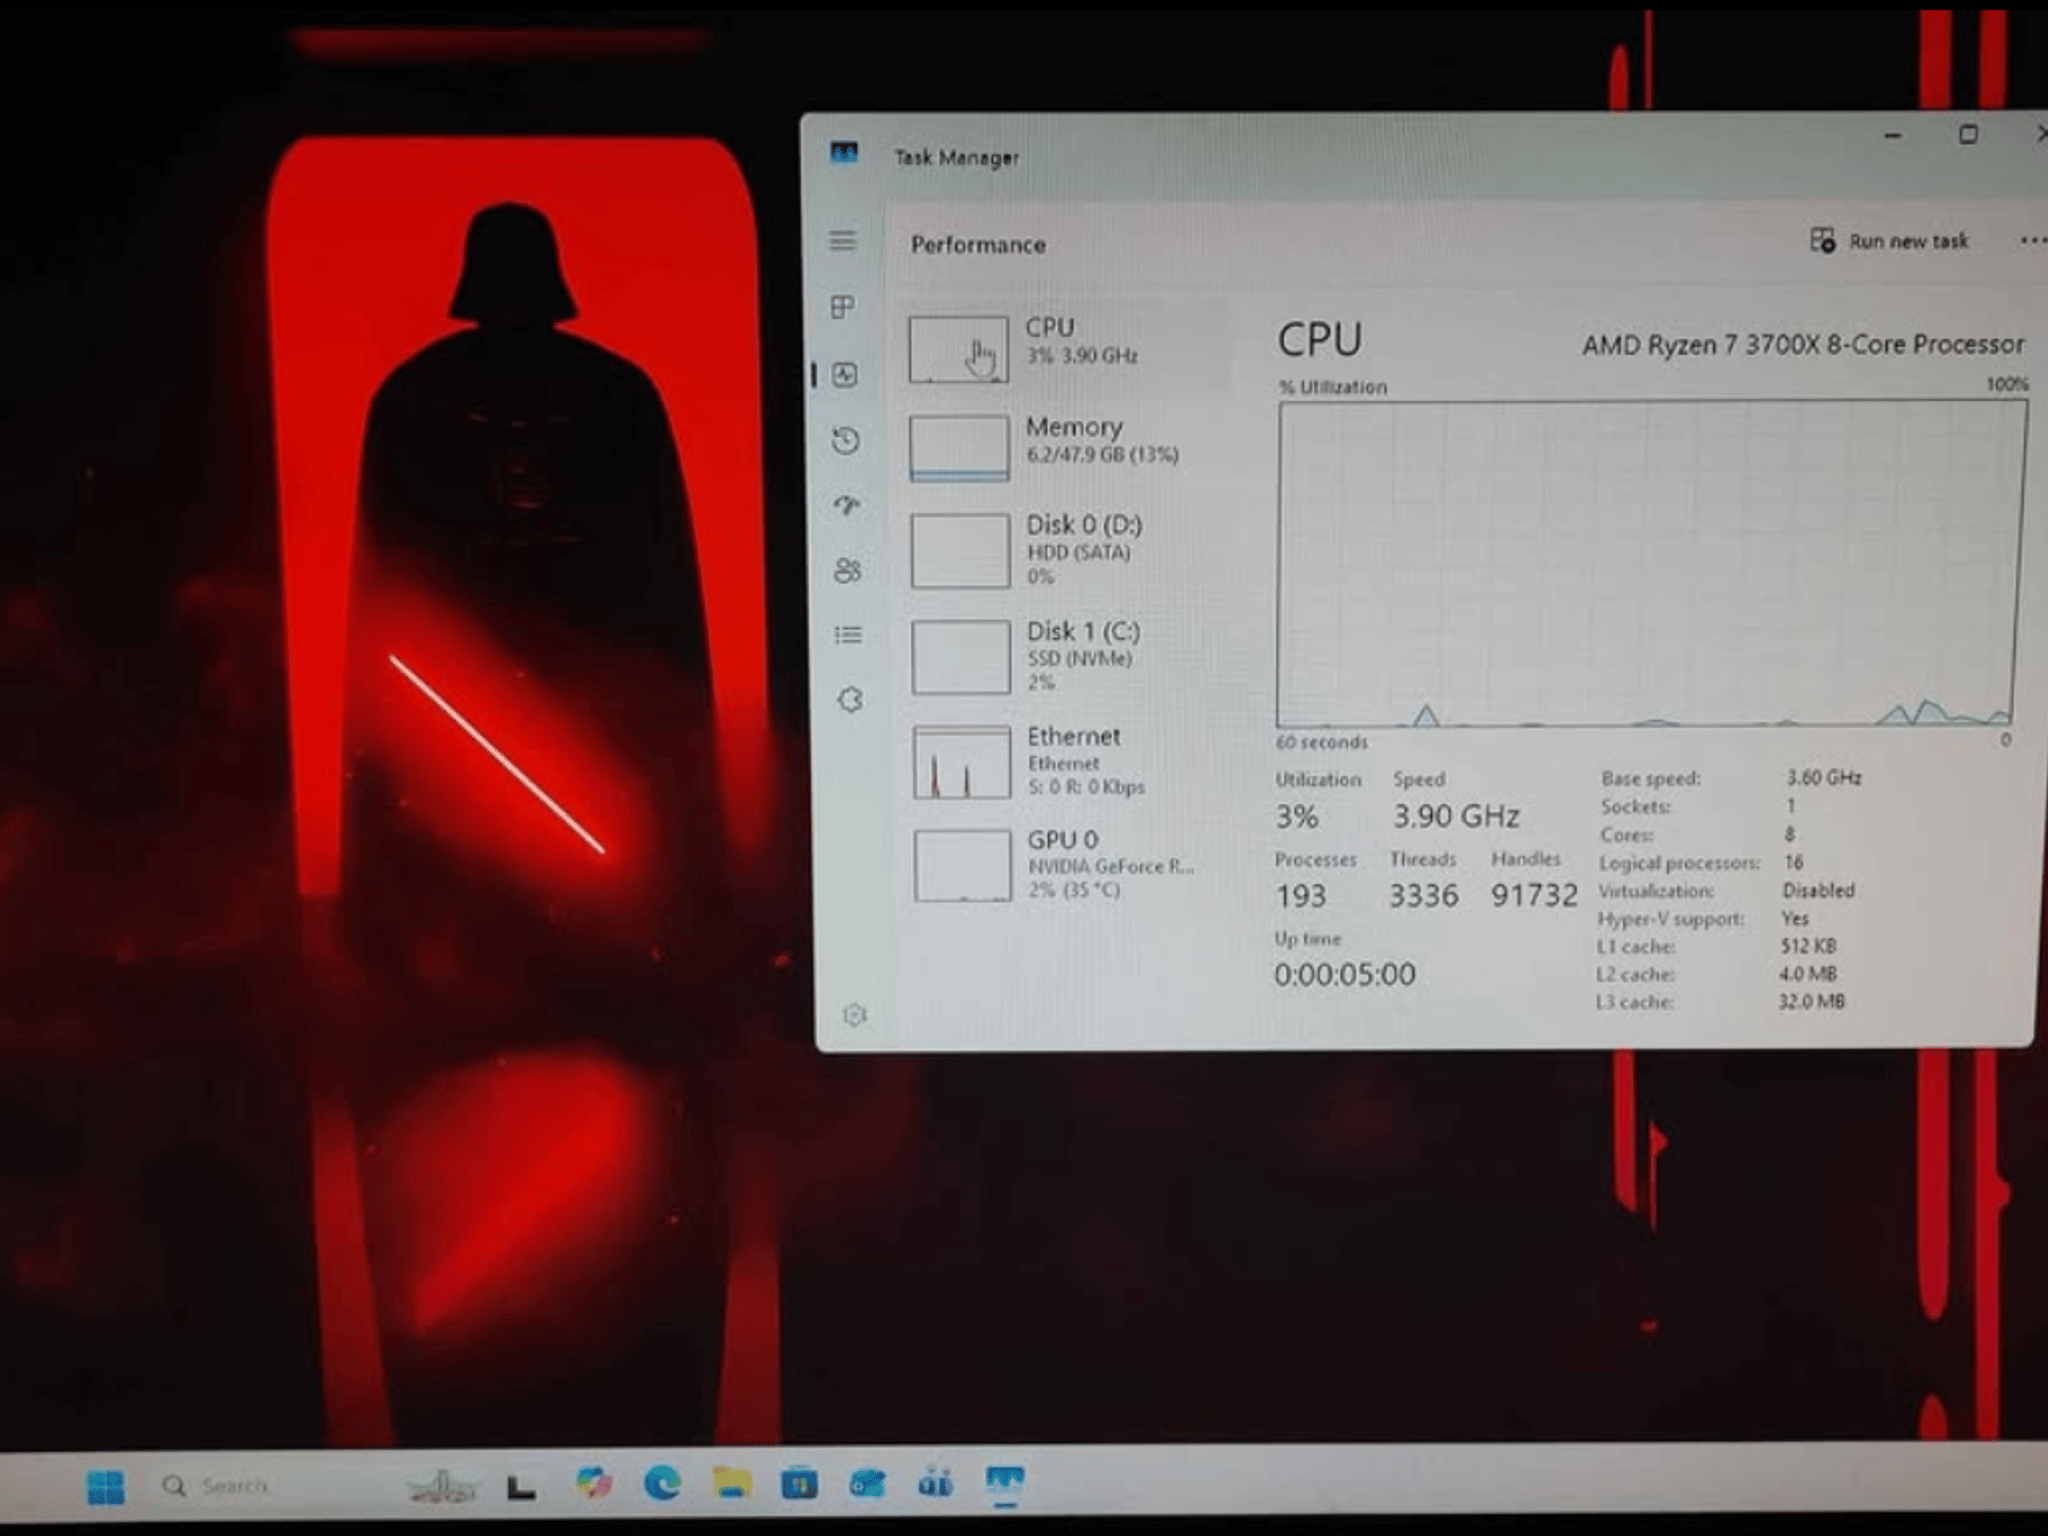Click the 3336 threads count

[x=1423, y=895]
